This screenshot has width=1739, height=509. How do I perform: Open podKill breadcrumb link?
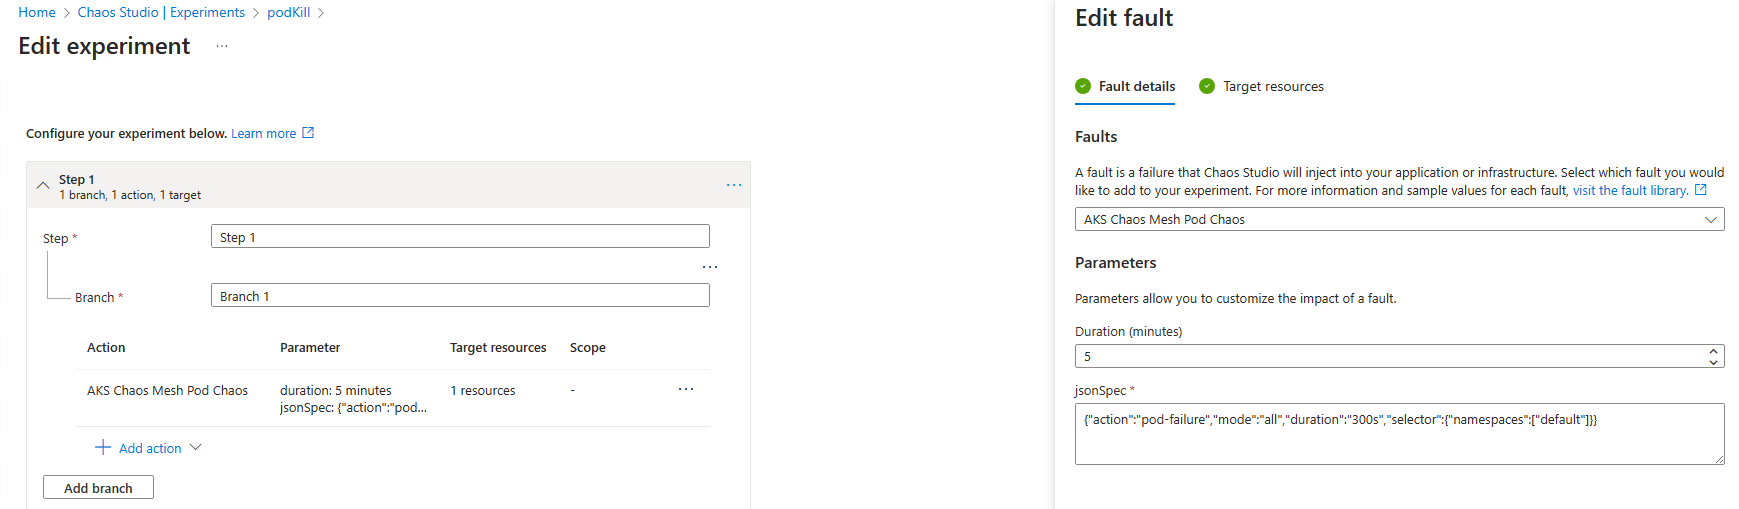[x=288, y=12]
